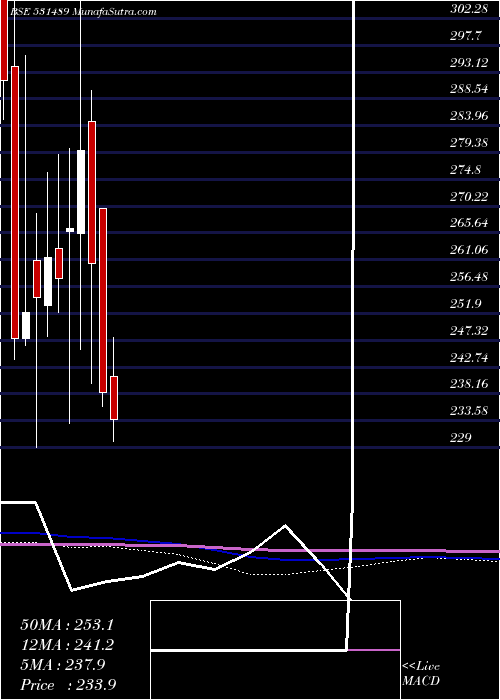
Task: Click the 293.12 price axis label
Action: tap(468, 62)
